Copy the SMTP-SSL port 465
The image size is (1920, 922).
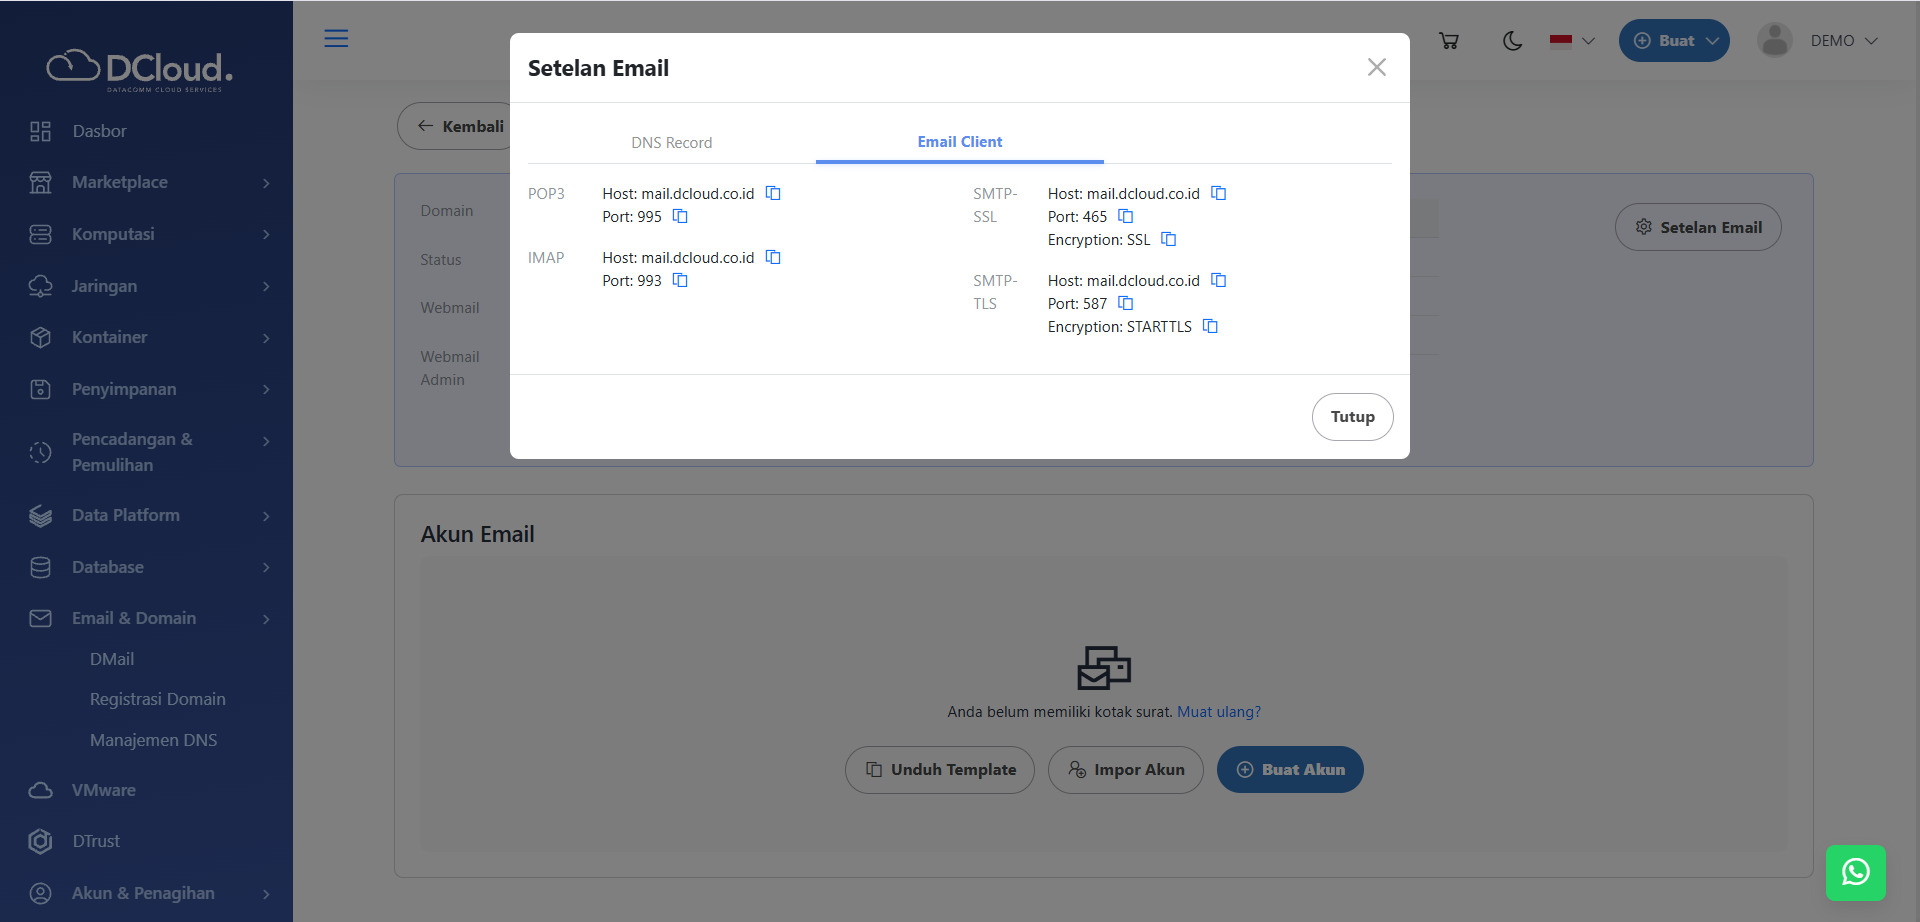(x=1125, y=216)
